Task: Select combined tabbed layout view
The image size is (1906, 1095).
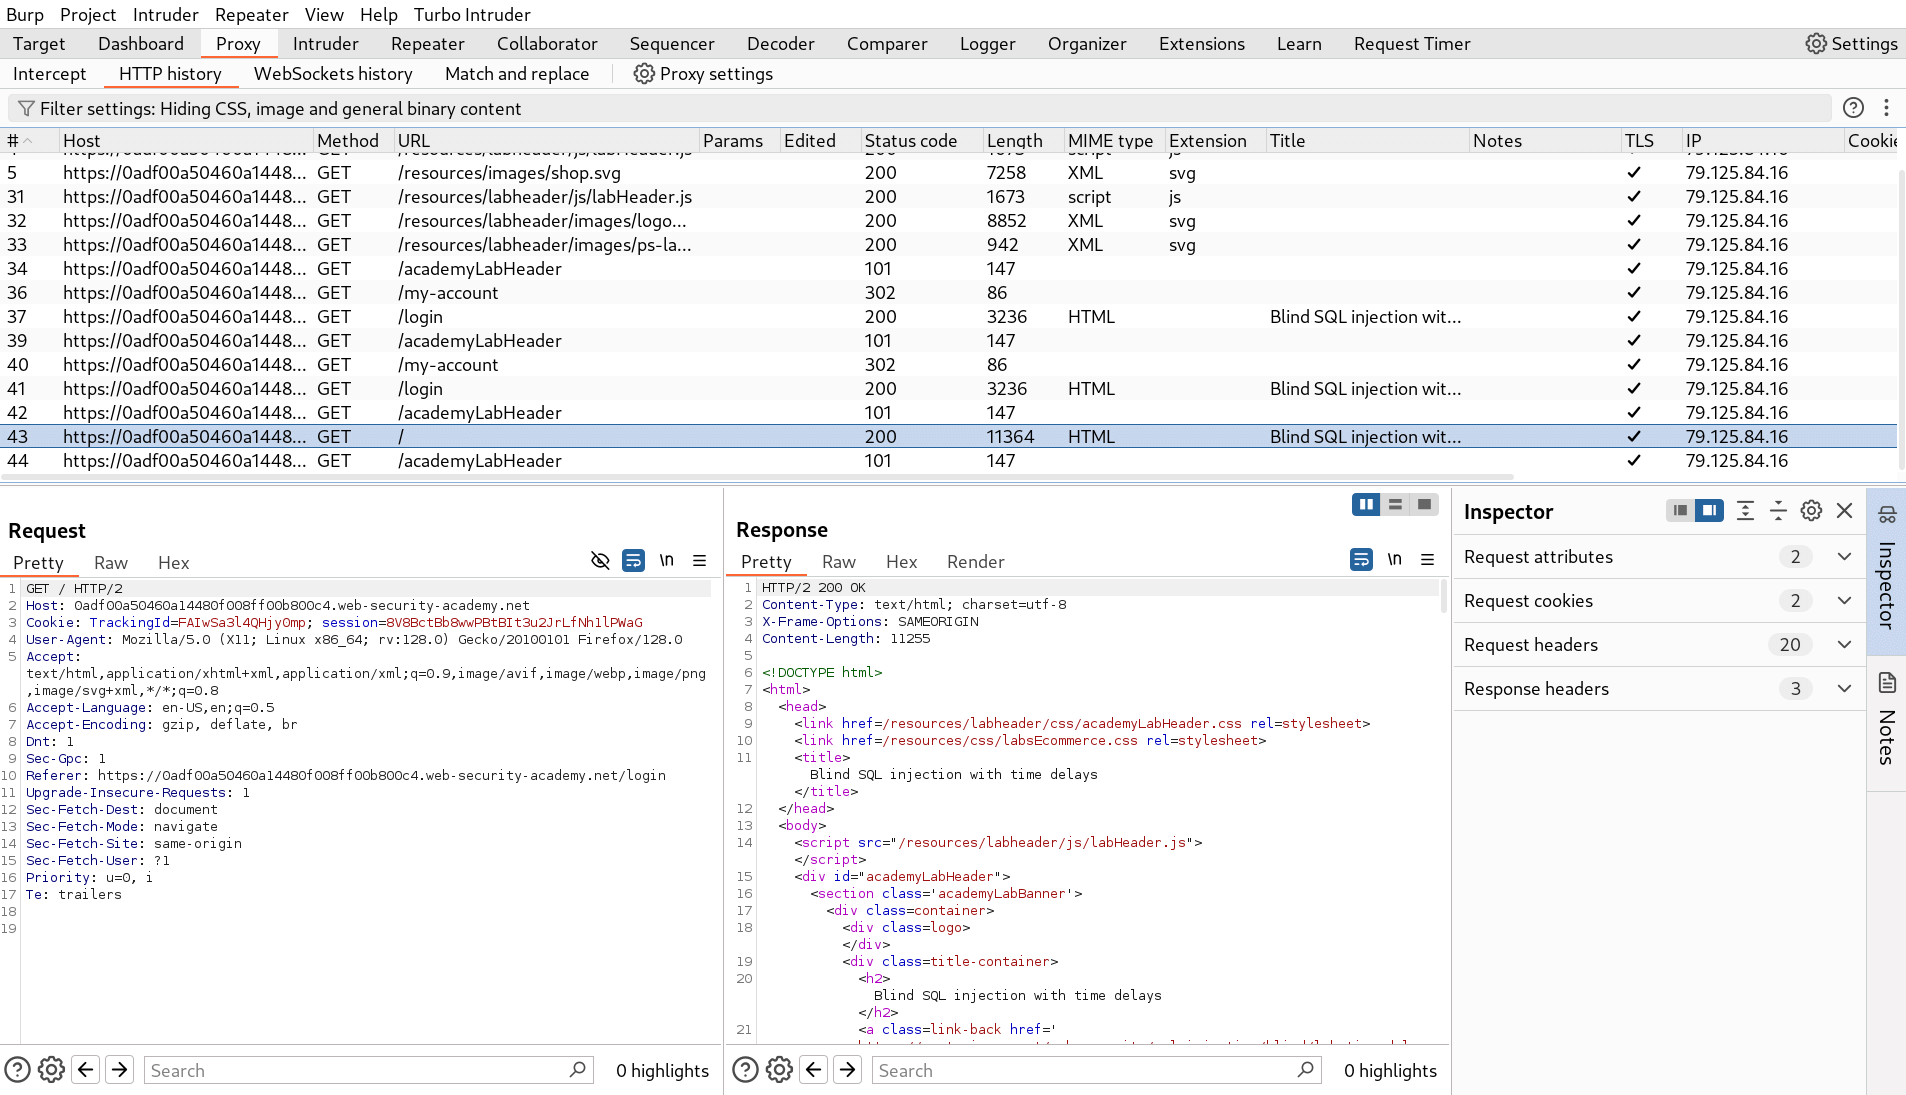Action: [x=1424, y=504]
